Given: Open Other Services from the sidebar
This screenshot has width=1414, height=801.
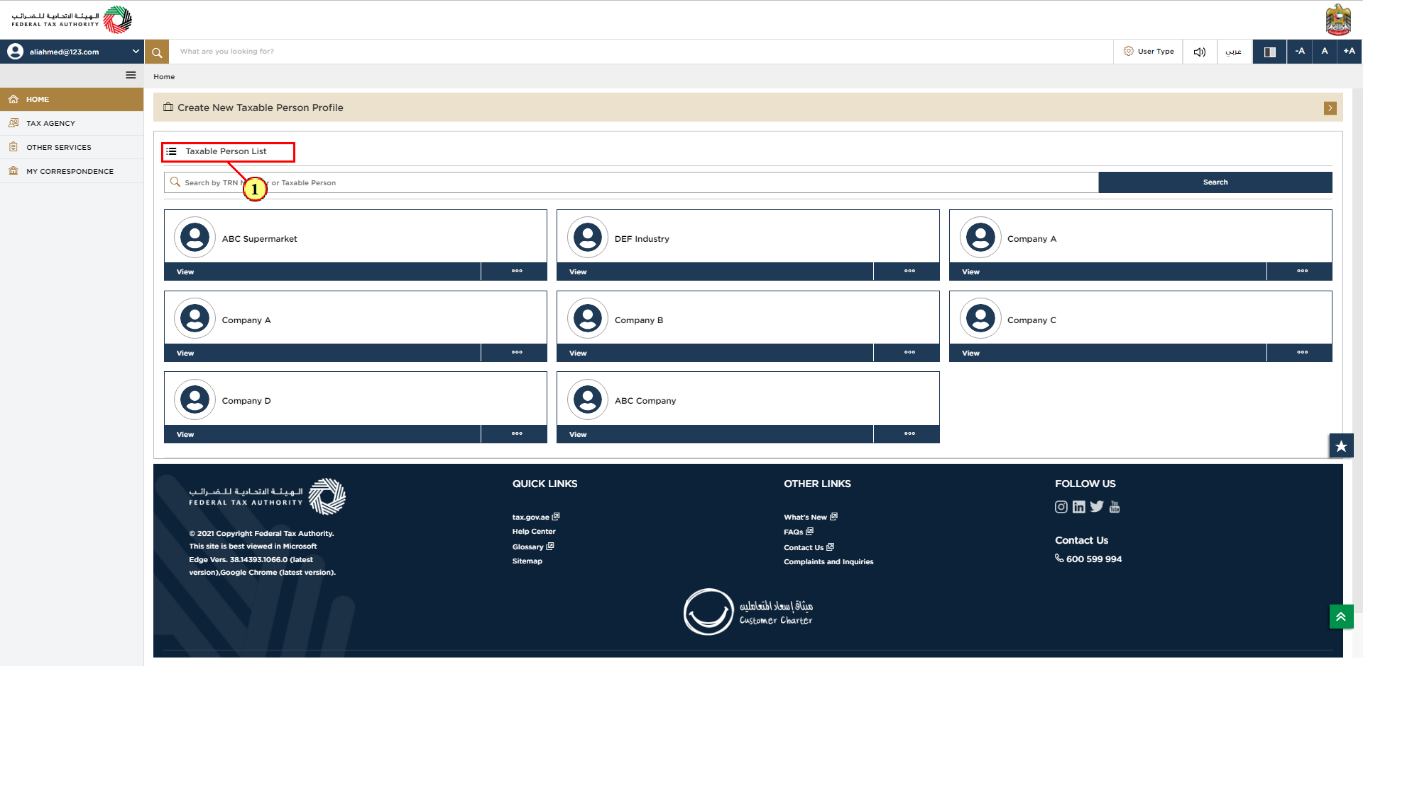Looking at the screenshot, I should [72, 147].
